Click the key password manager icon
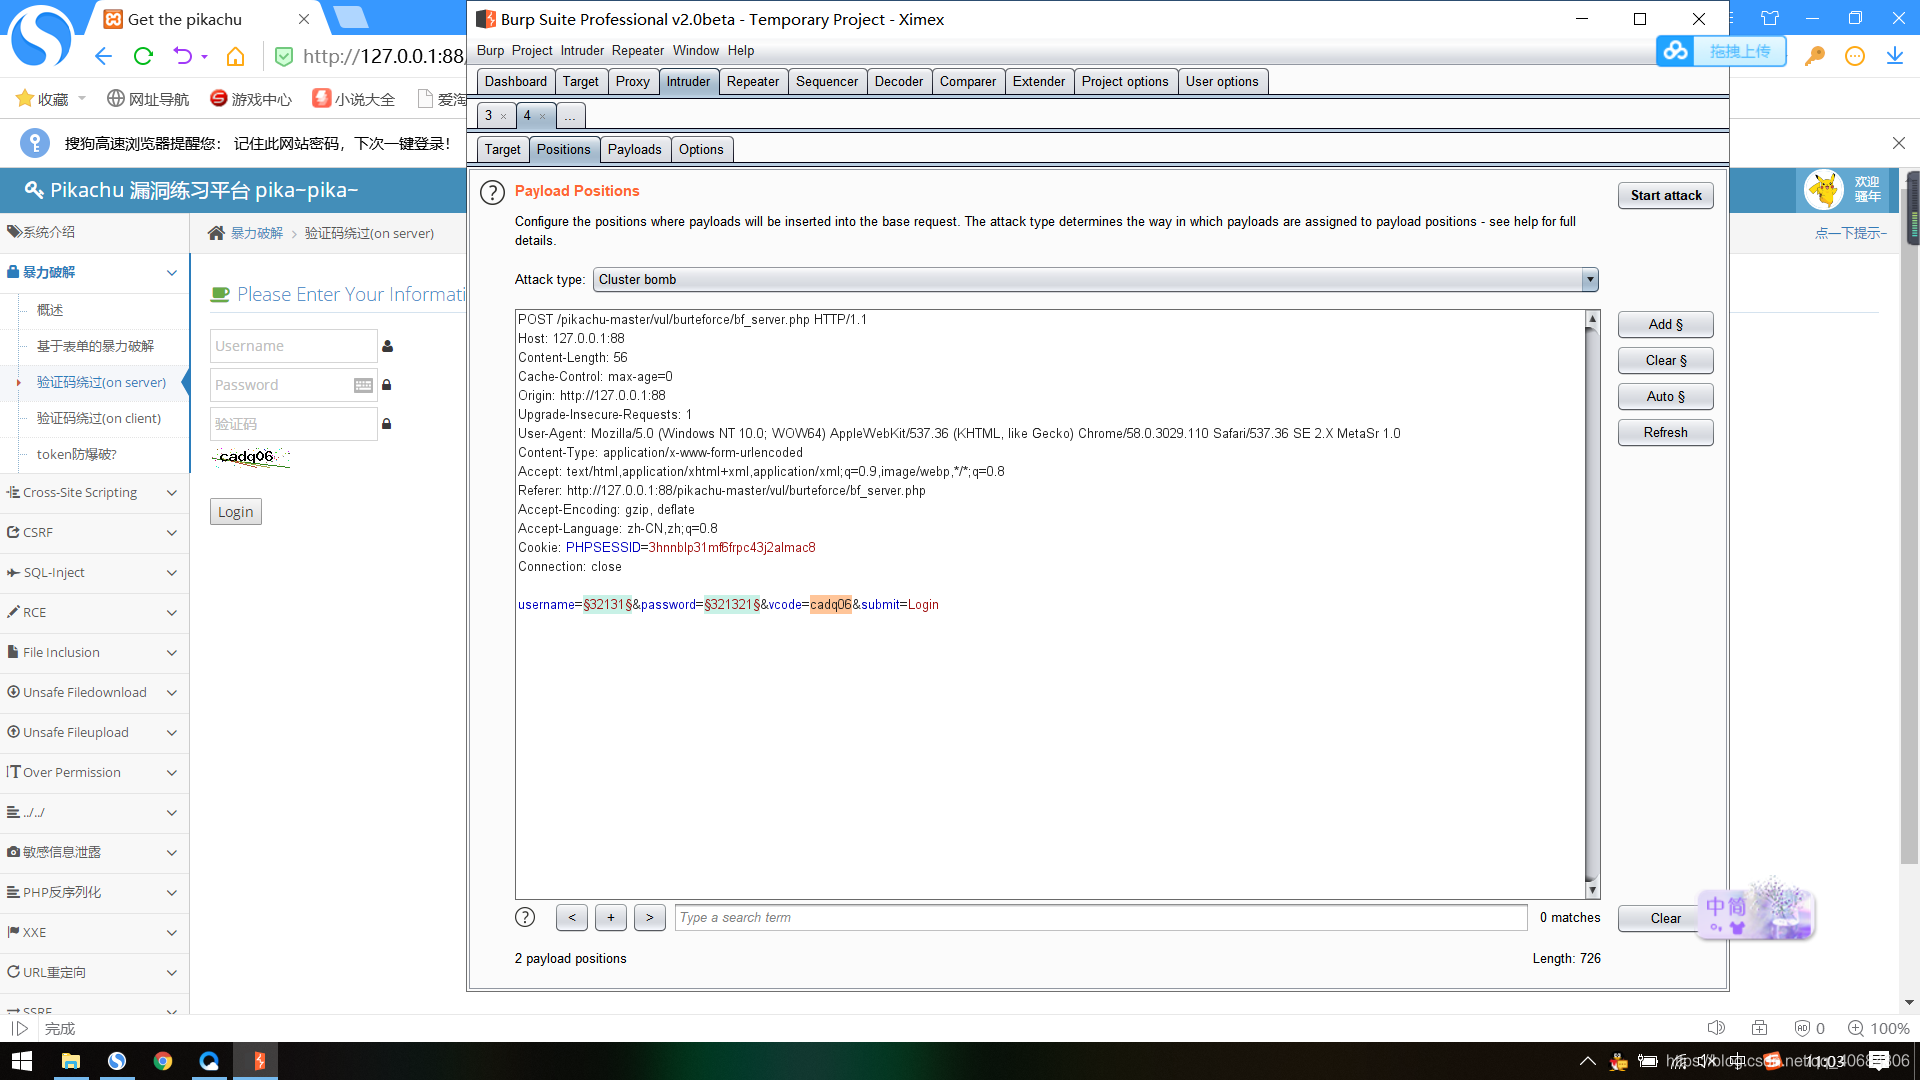The image size is (1920, 1080). pyautogui.click(x=1814, y=56)
